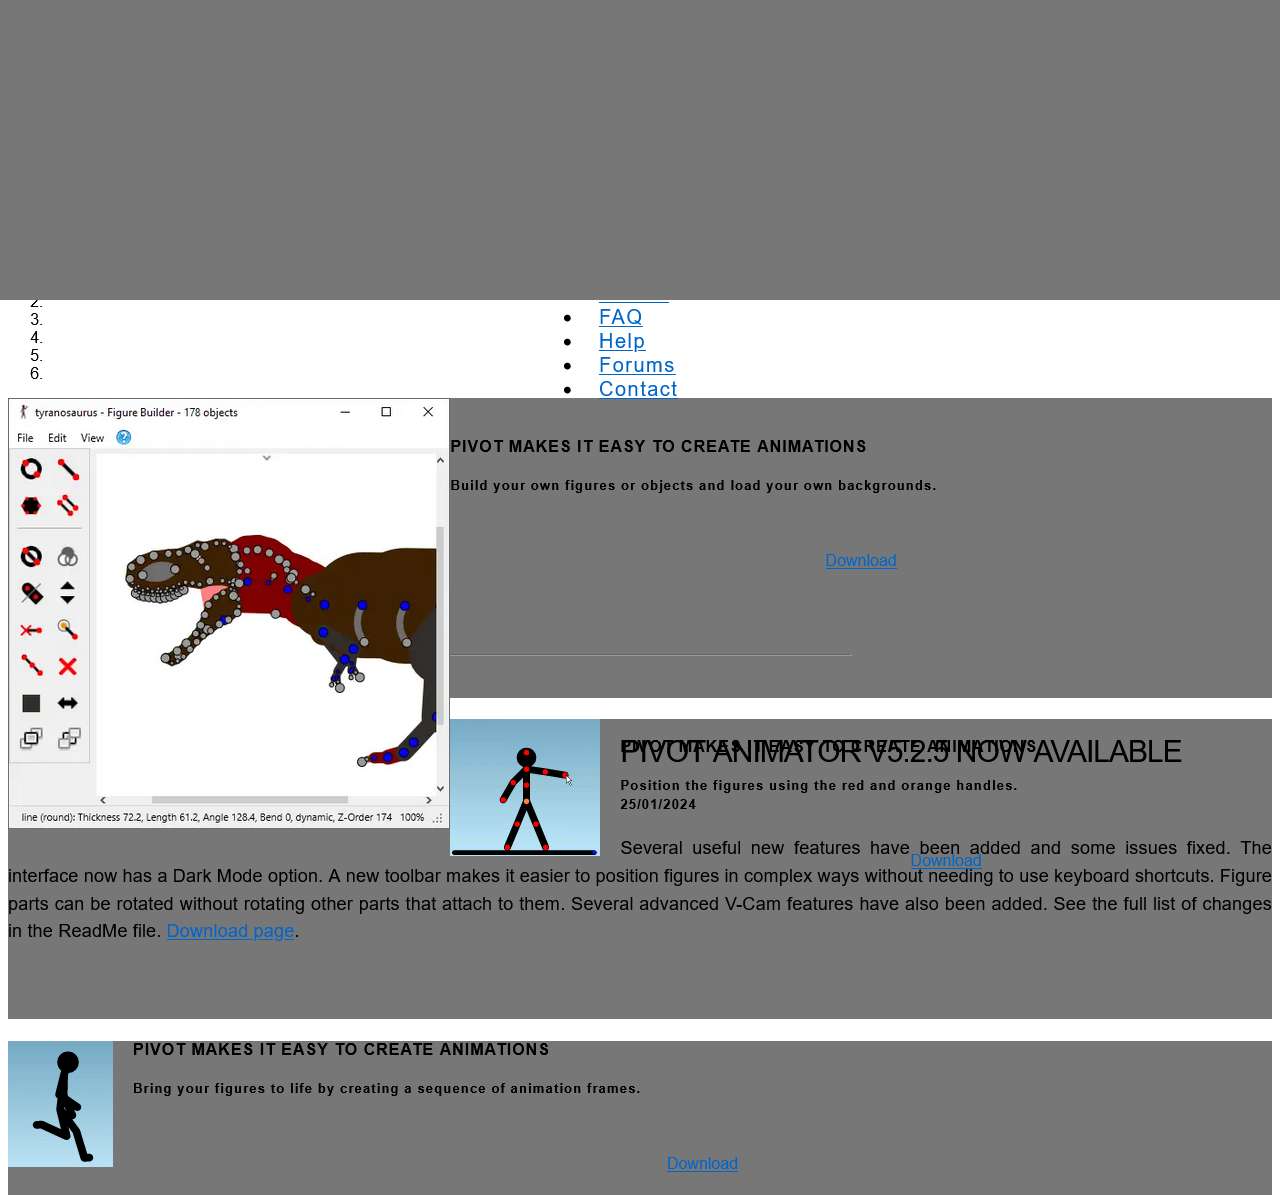Click the big red X delete icon

click(x=68, y=666)
